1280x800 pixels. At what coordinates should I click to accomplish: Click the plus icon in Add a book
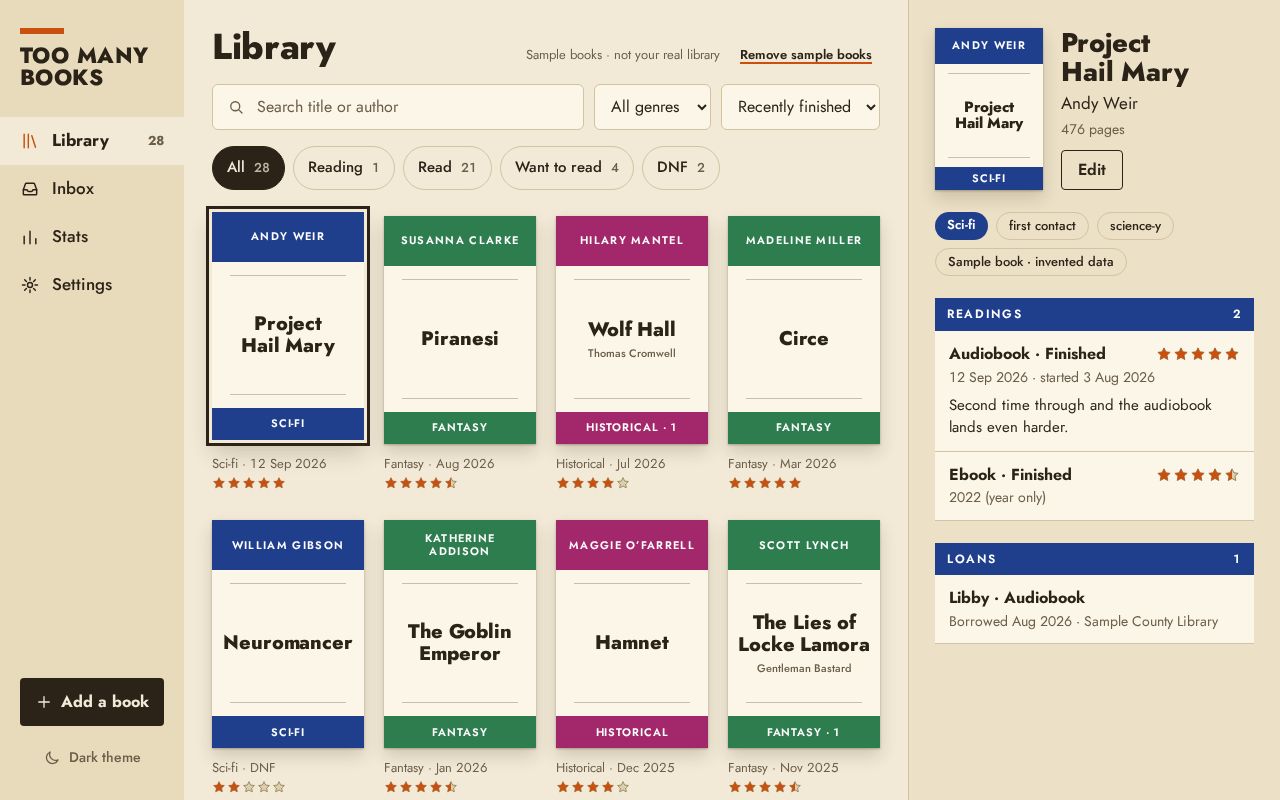(43, 702)
